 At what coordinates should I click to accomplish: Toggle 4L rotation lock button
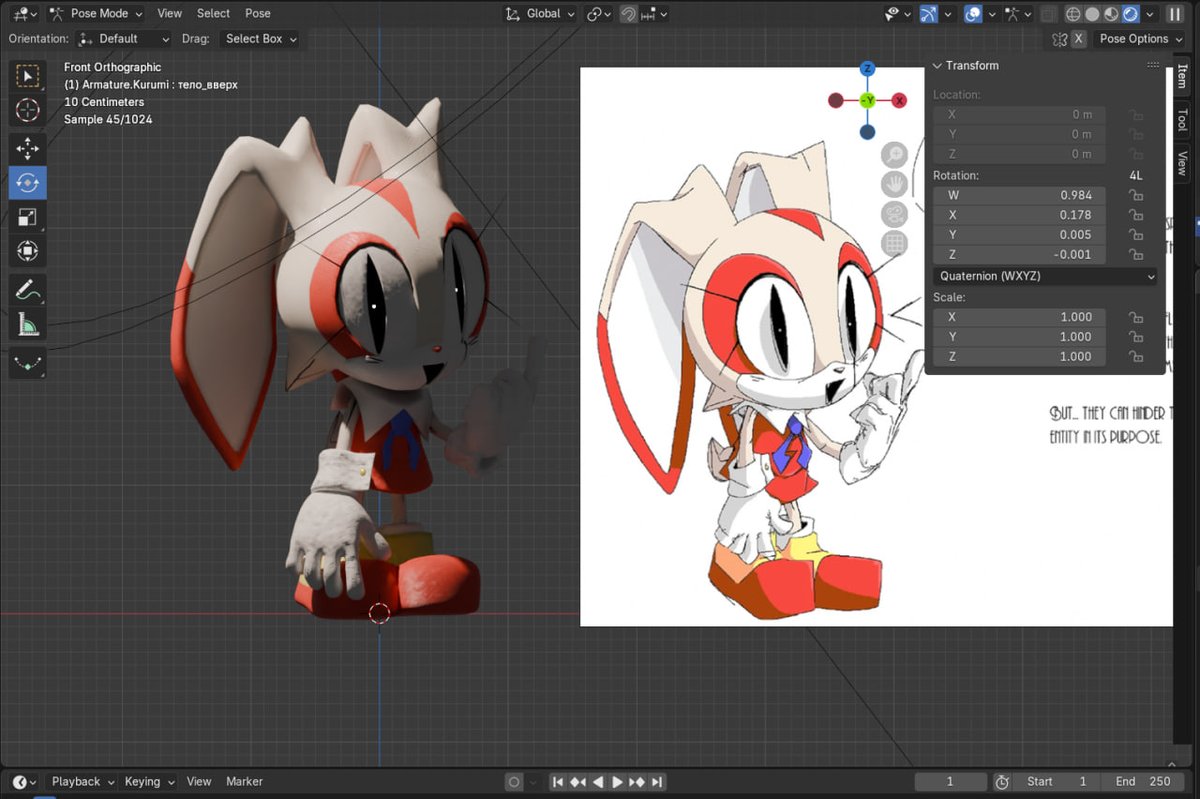coord(1136,176)
